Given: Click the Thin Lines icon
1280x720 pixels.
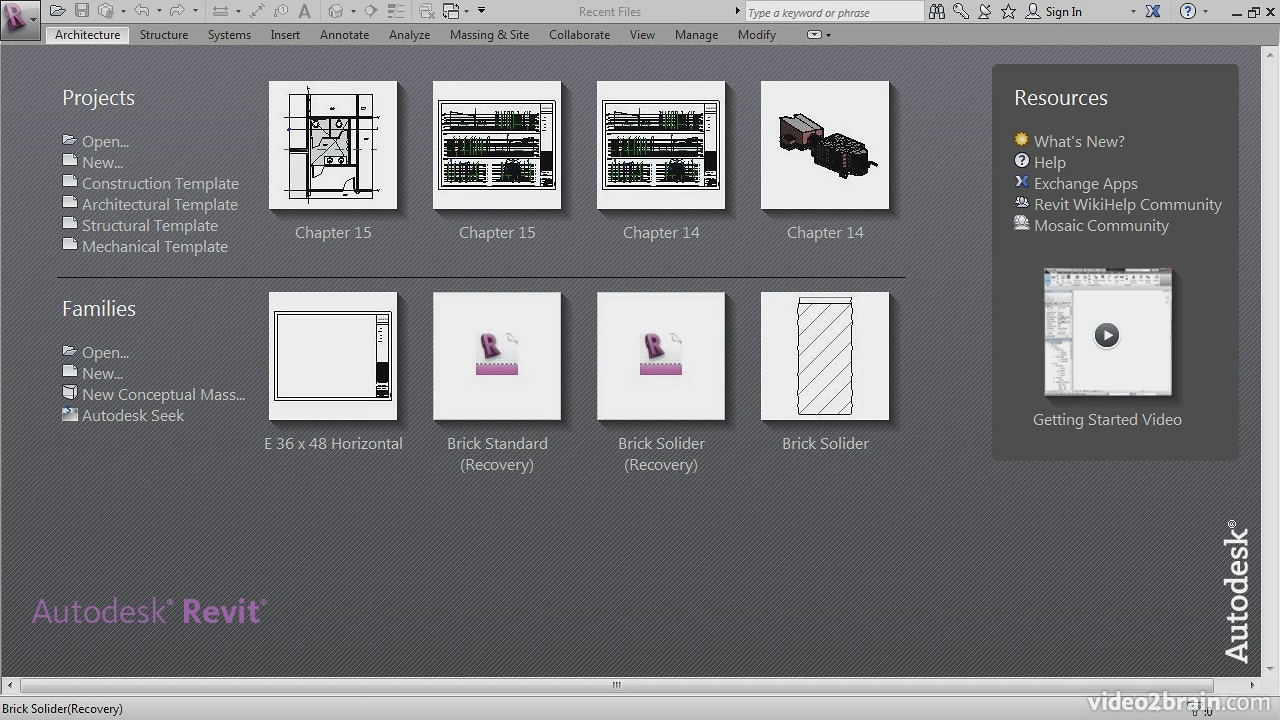Looking at the screenshot, I should pyautogui.click(x=396, y=11).
